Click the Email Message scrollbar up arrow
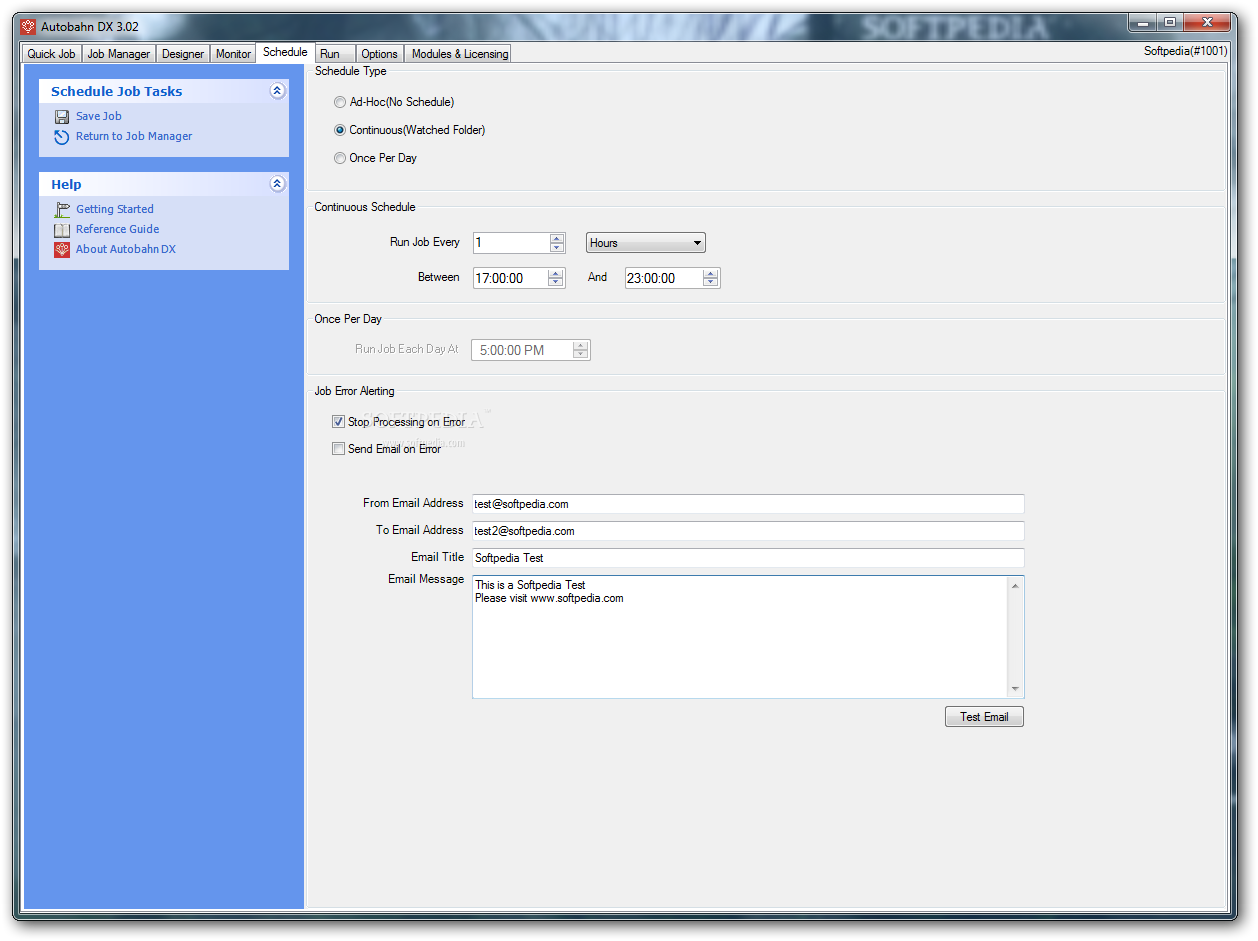The height and width of the screenshot is (941, 1258). [1015, 585]
